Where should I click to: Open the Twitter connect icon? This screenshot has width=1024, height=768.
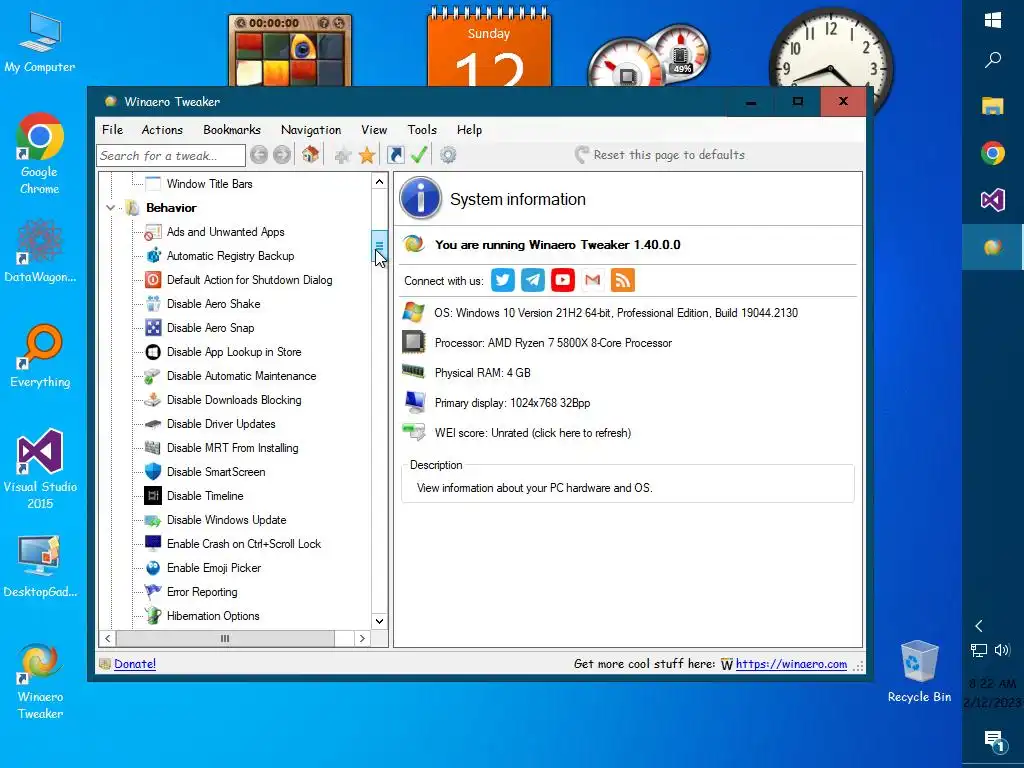coord(503,280)
